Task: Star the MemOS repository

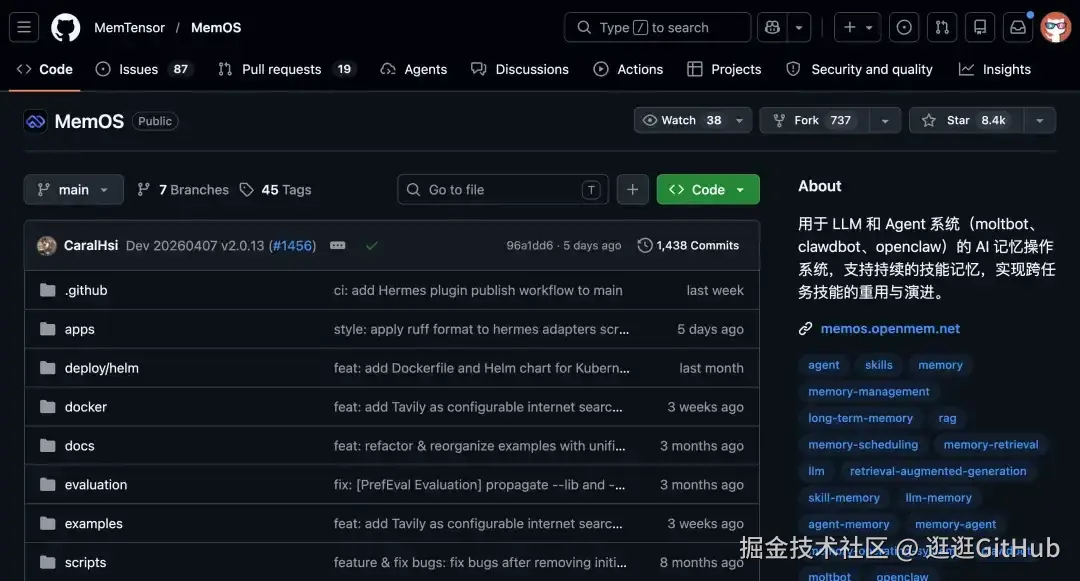Action: point(966,120)
